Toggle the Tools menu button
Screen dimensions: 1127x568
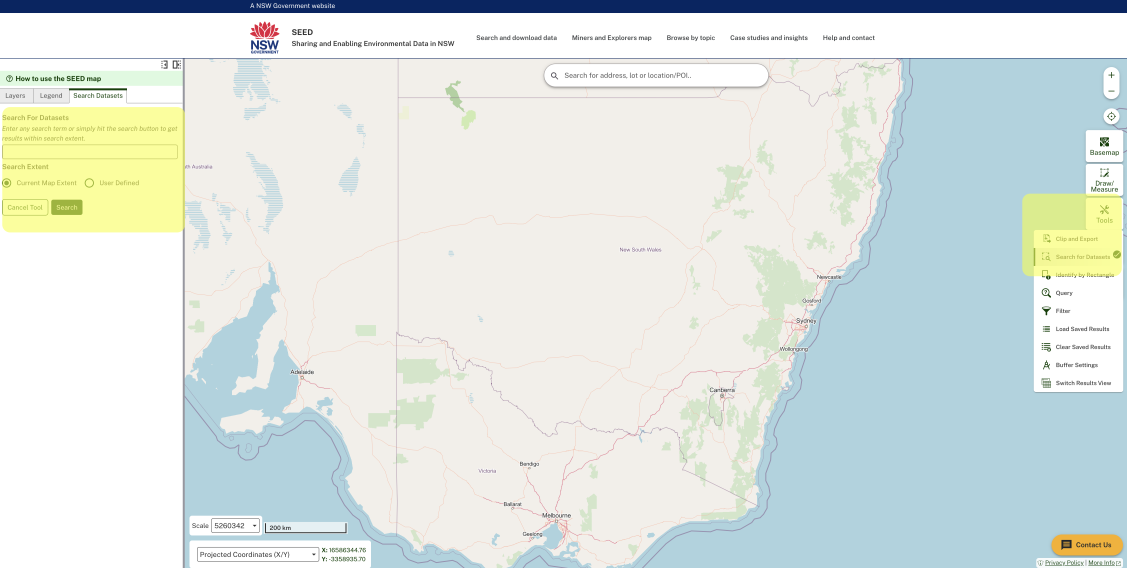(x=1104, y=214)
